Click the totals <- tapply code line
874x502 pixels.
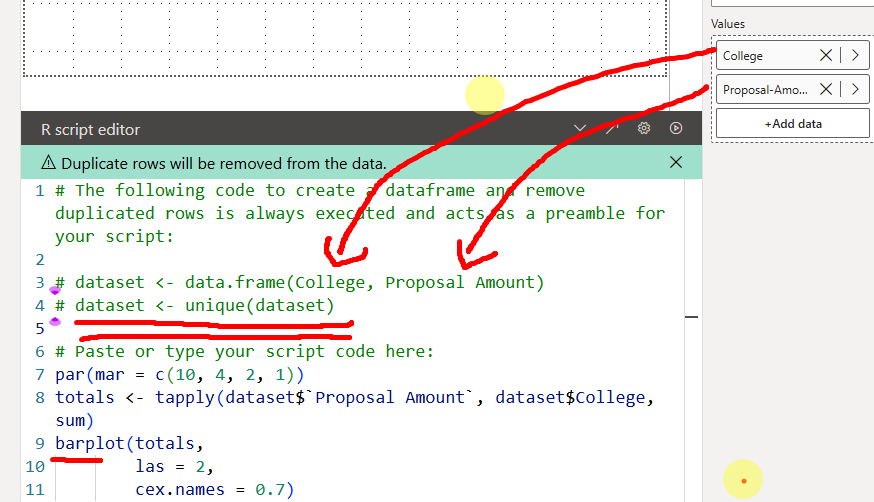pyautogui.click(x=354, y=409)
